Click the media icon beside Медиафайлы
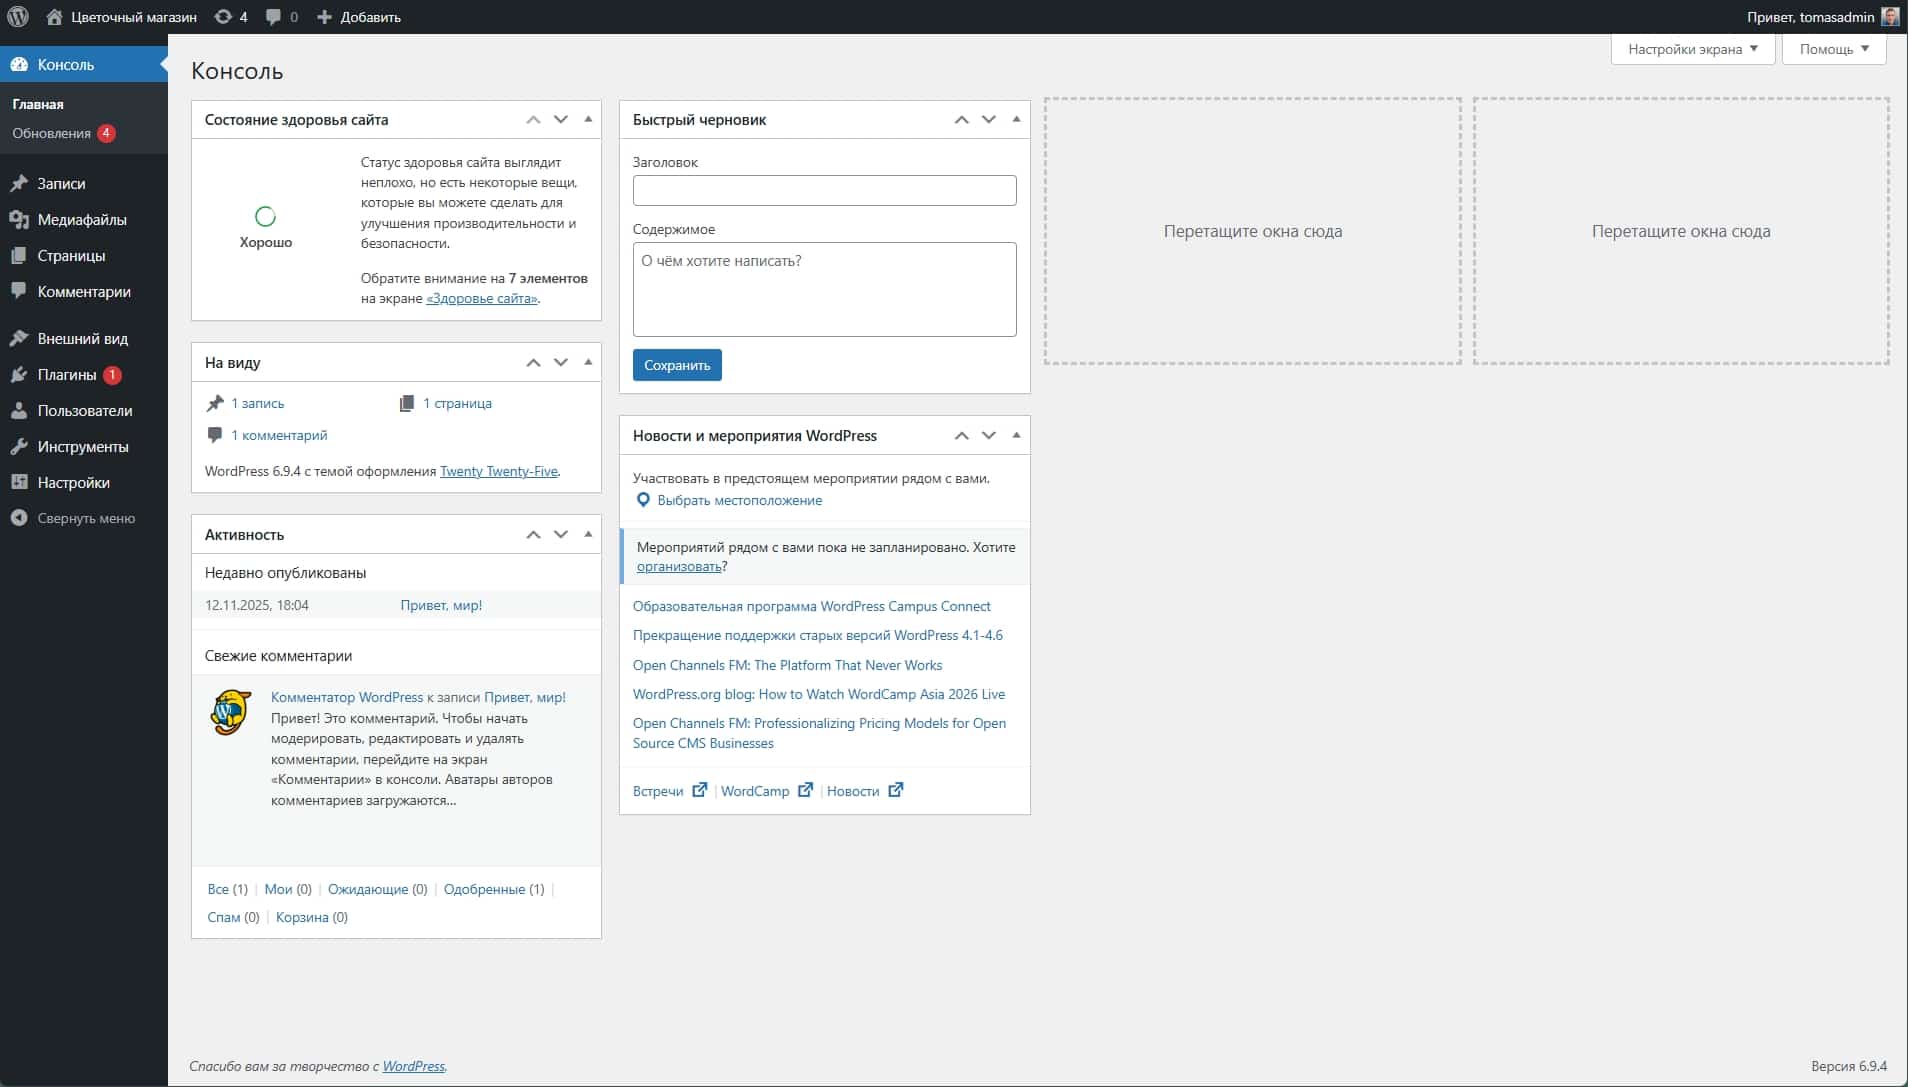 [19, 220]
